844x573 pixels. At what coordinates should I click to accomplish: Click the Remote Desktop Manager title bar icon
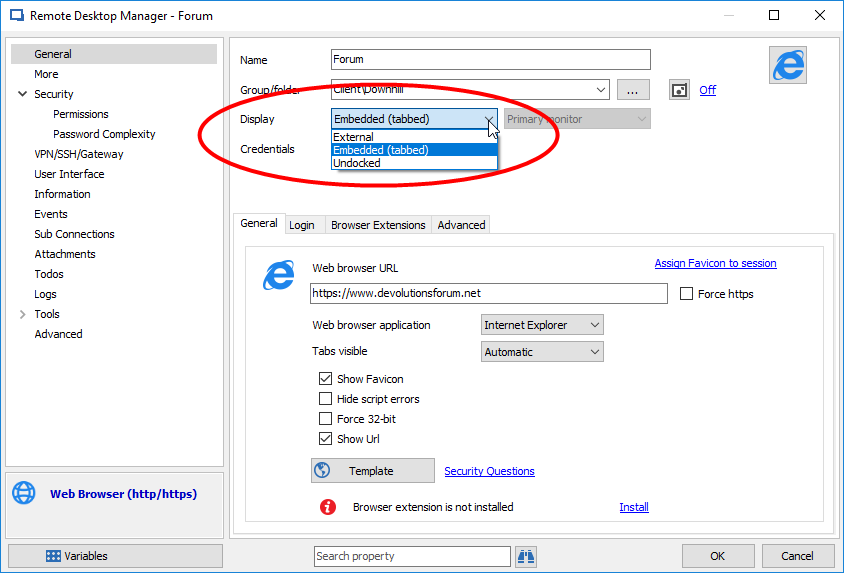[x=17, y=16]
